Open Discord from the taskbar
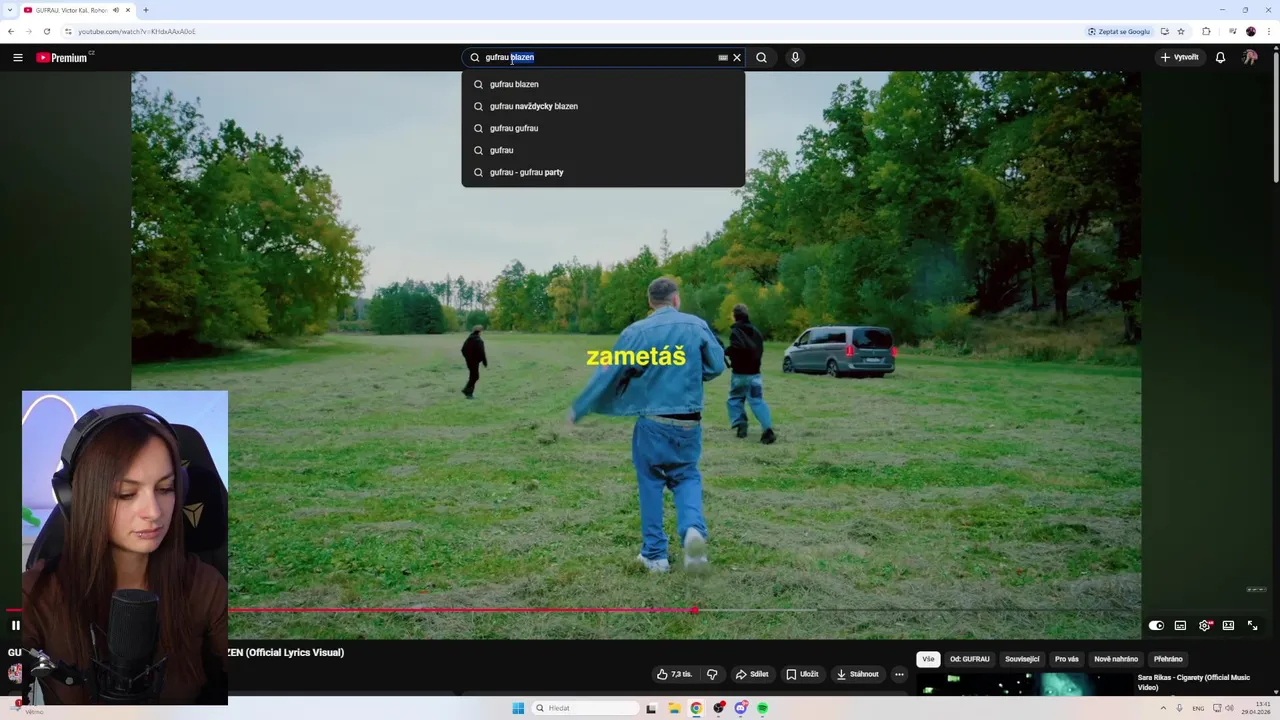This screenshot has width=1280, height=720. click(740, 708)
